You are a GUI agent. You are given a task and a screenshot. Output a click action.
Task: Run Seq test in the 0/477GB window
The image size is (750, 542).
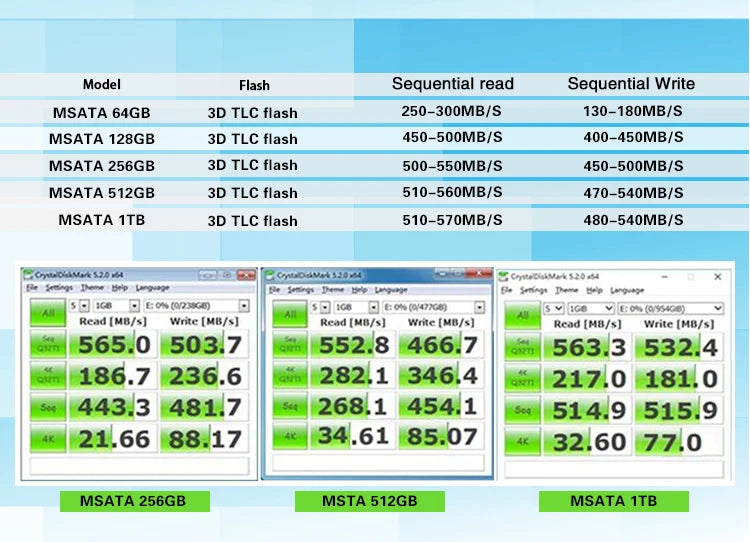click(290, 406)
